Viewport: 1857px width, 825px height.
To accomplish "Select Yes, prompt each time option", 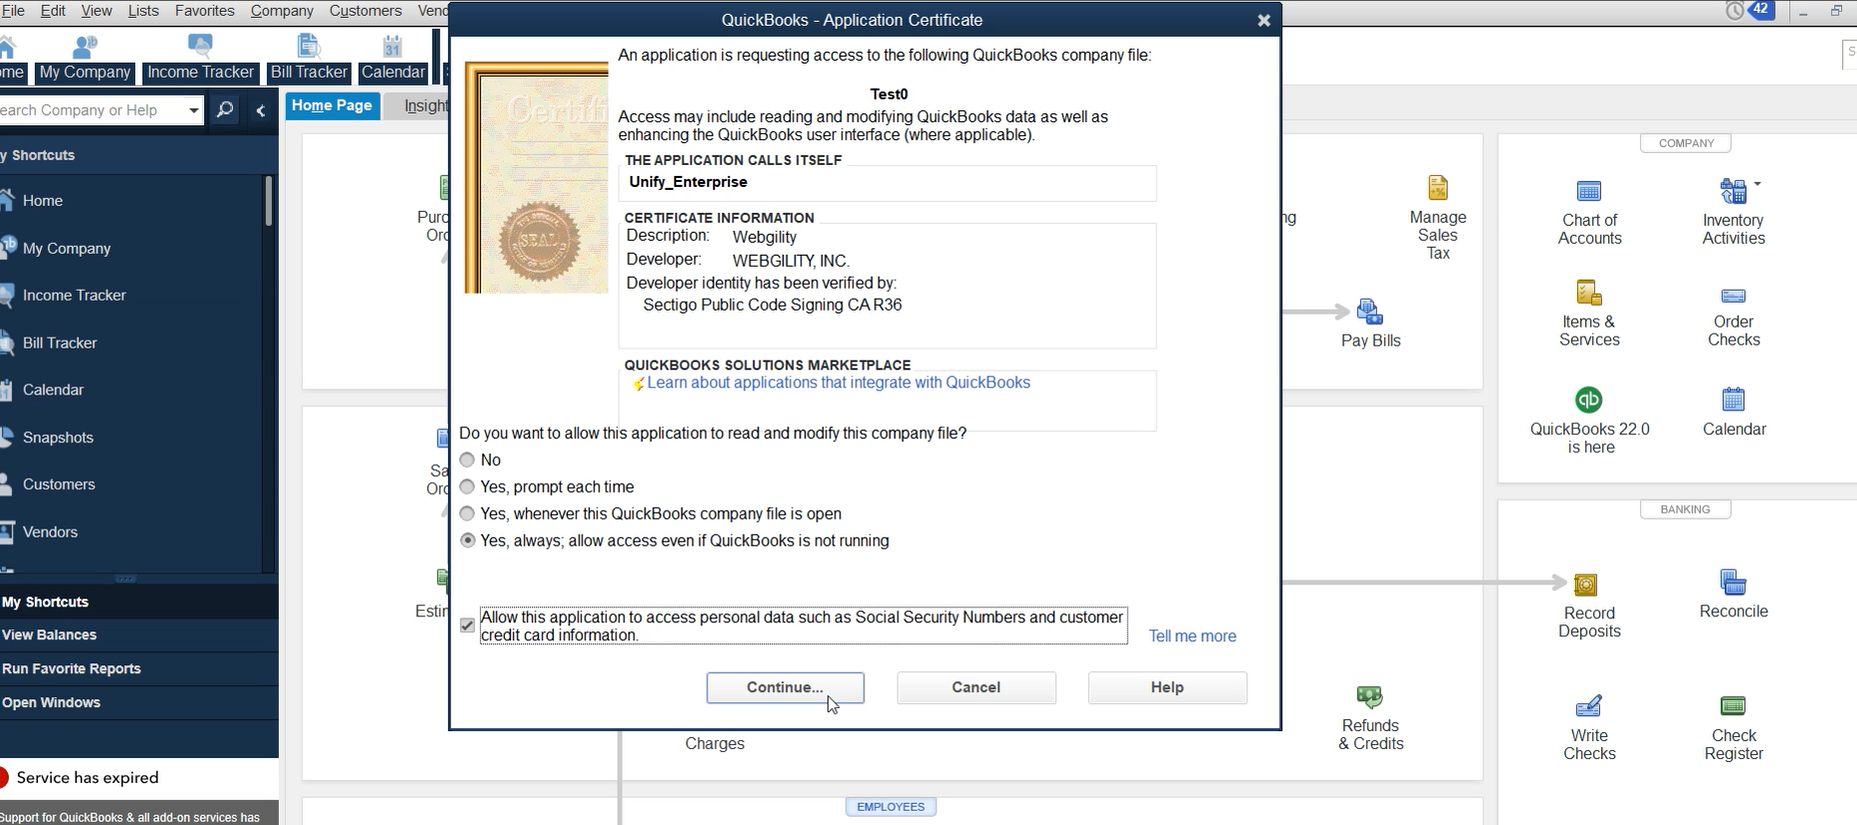I will (467, 487).
